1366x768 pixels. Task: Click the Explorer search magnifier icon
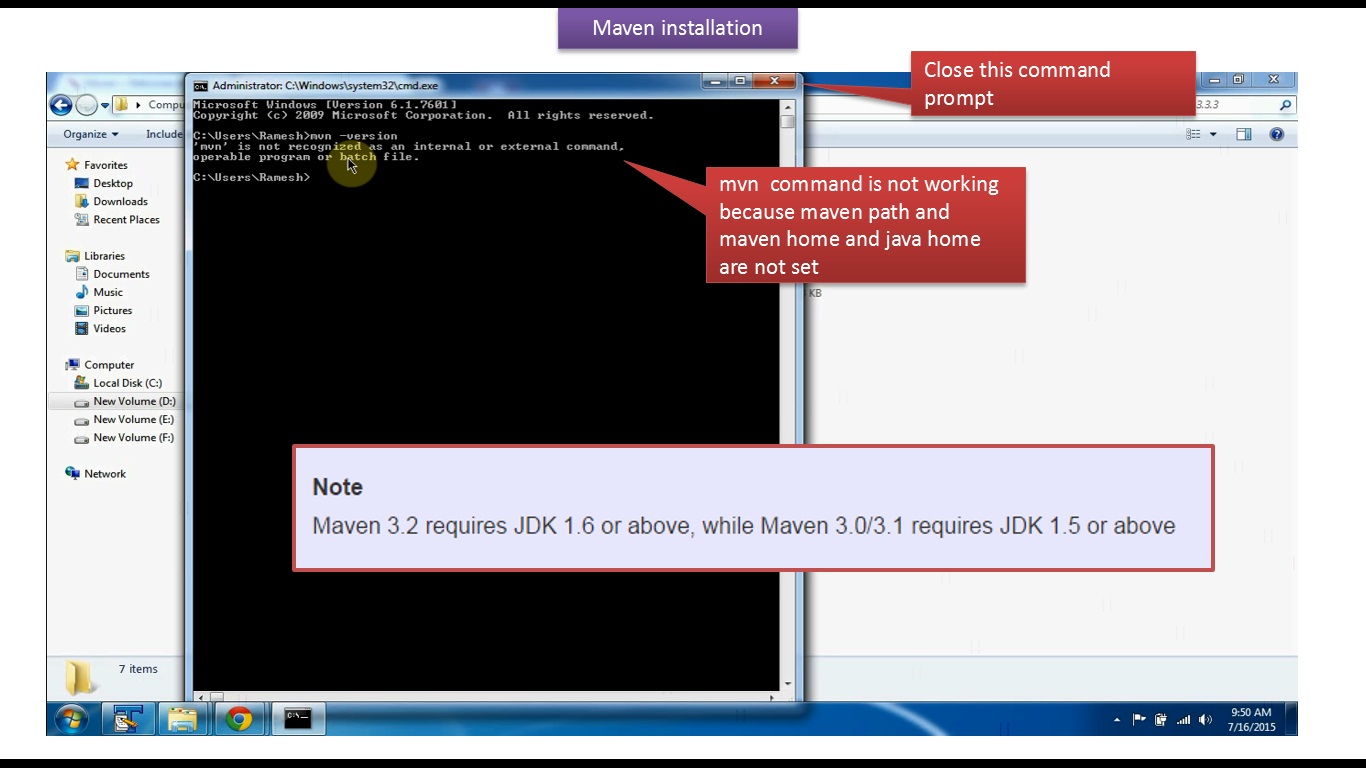(1285, 105)
